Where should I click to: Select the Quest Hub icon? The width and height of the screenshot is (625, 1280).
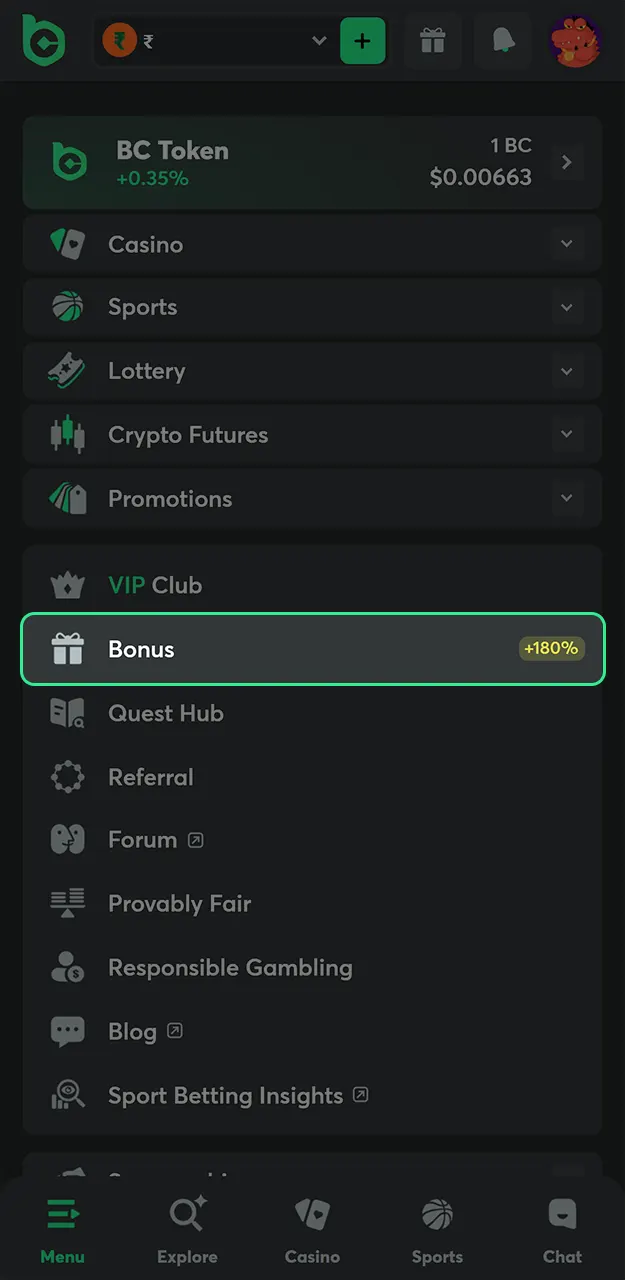67,712
